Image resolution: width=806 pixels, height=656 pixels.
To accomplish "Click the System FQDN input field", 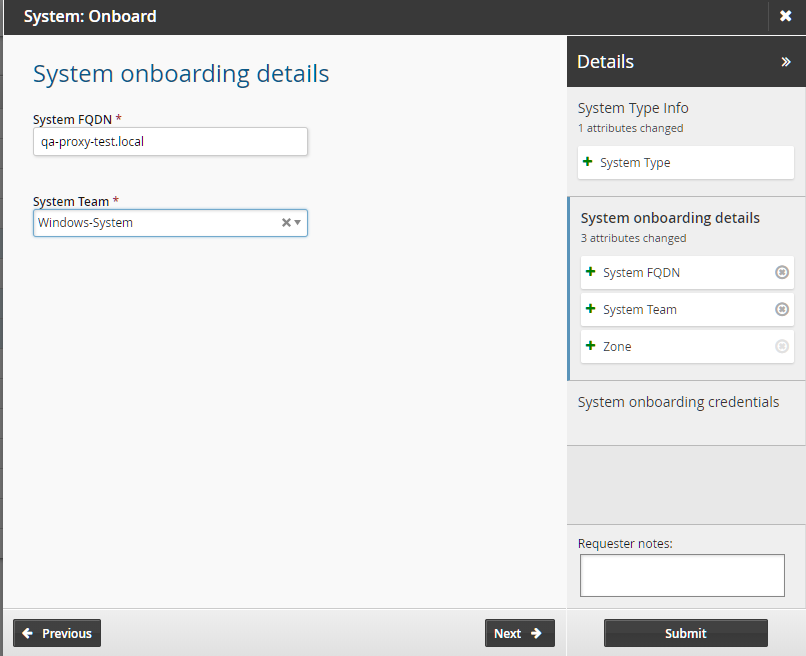I will [170, 142].
